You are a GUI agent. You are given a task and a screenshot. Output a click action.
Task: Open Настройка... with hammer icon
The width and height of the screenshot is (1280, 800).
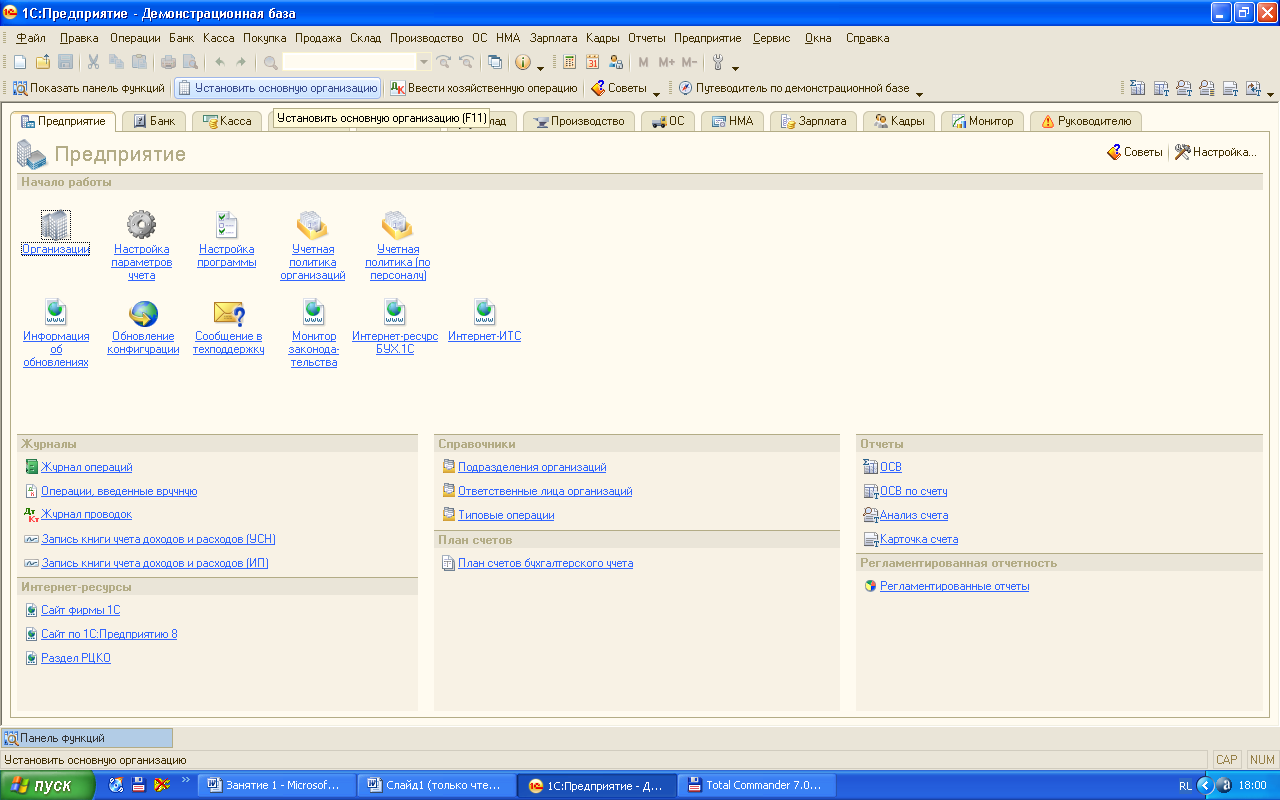pyautogui.click(x=1215, y=152)
